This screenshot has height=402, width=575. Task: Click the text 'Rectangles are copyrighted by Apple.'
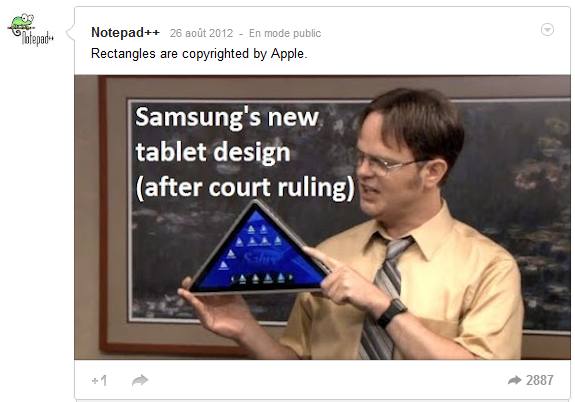point(199,54)
